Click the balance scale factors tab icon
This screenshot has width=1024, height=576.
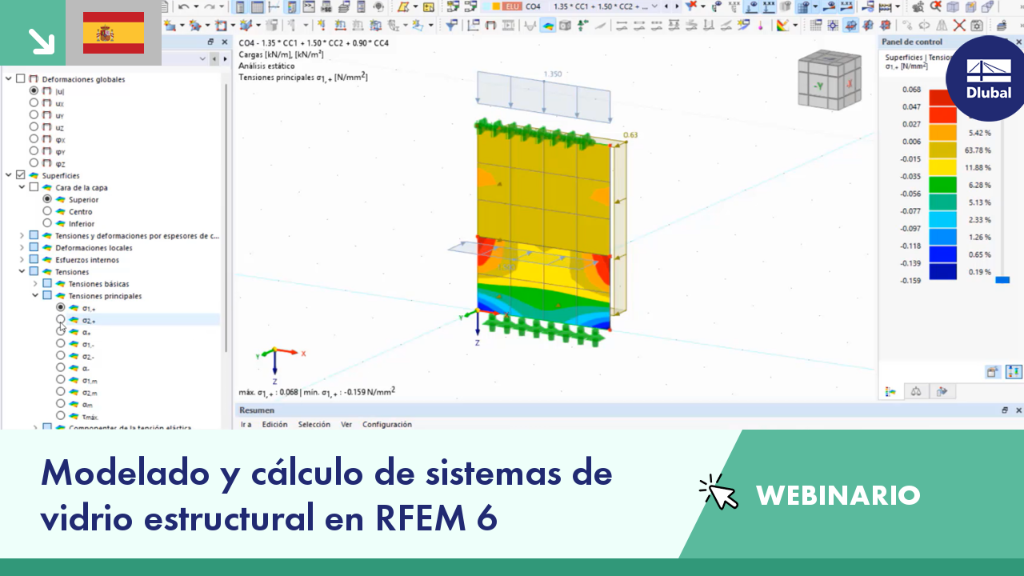pos(916,391)
